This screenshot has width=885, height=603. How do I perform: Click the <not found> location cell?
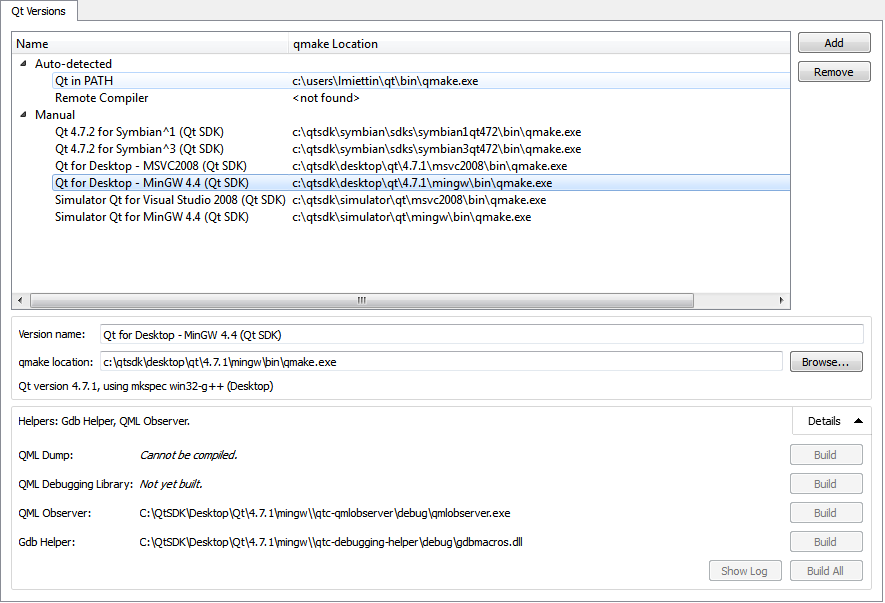click(326, 98)
